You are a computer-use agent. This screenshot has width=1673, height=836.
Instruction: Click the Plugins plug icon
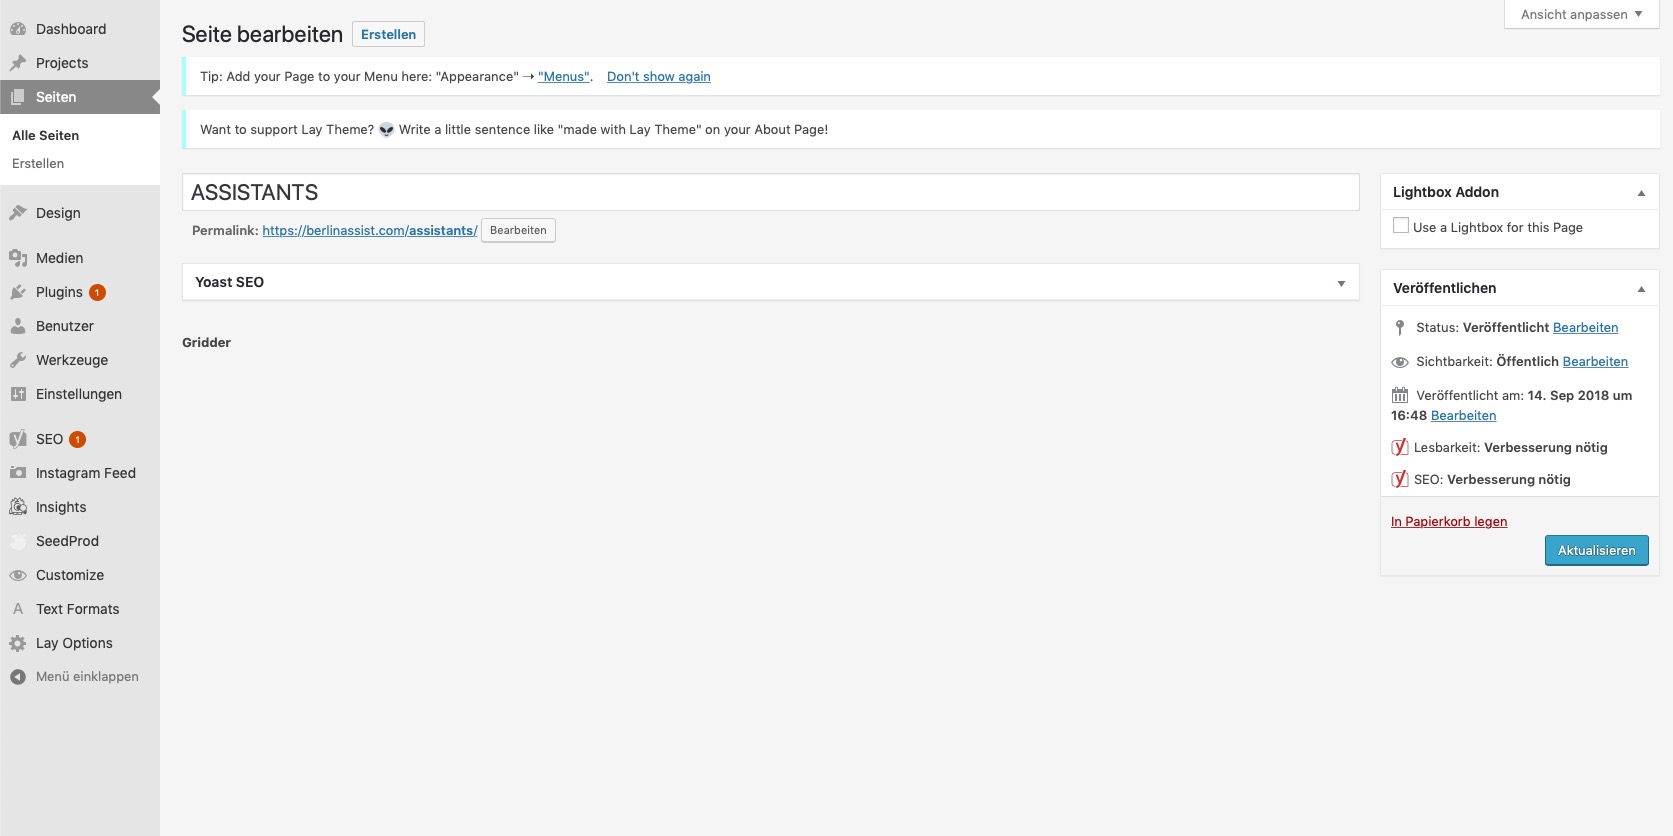click(18, 292)
